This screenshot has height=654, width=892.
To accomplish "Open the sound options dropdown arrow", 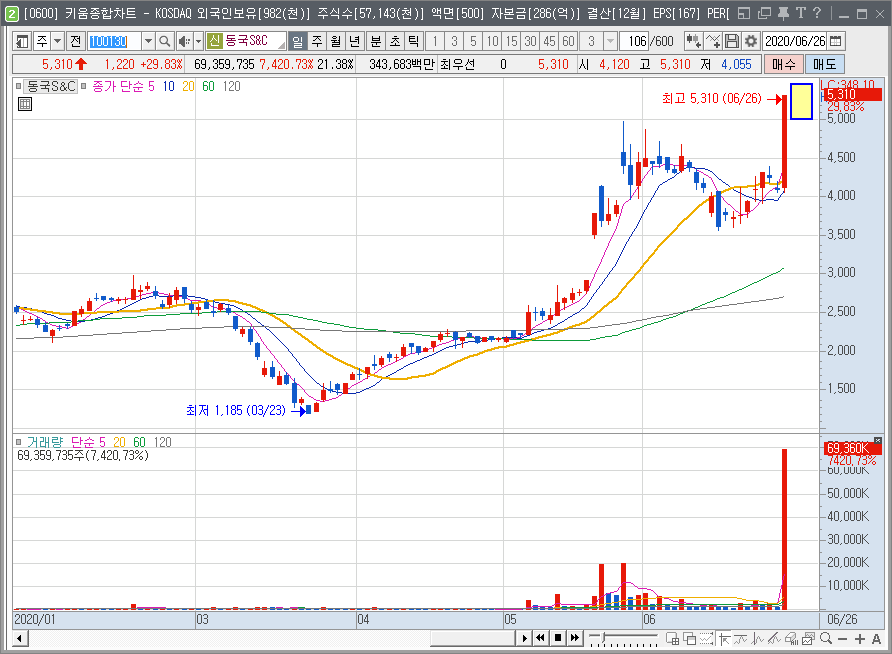I will click(198, 41).
